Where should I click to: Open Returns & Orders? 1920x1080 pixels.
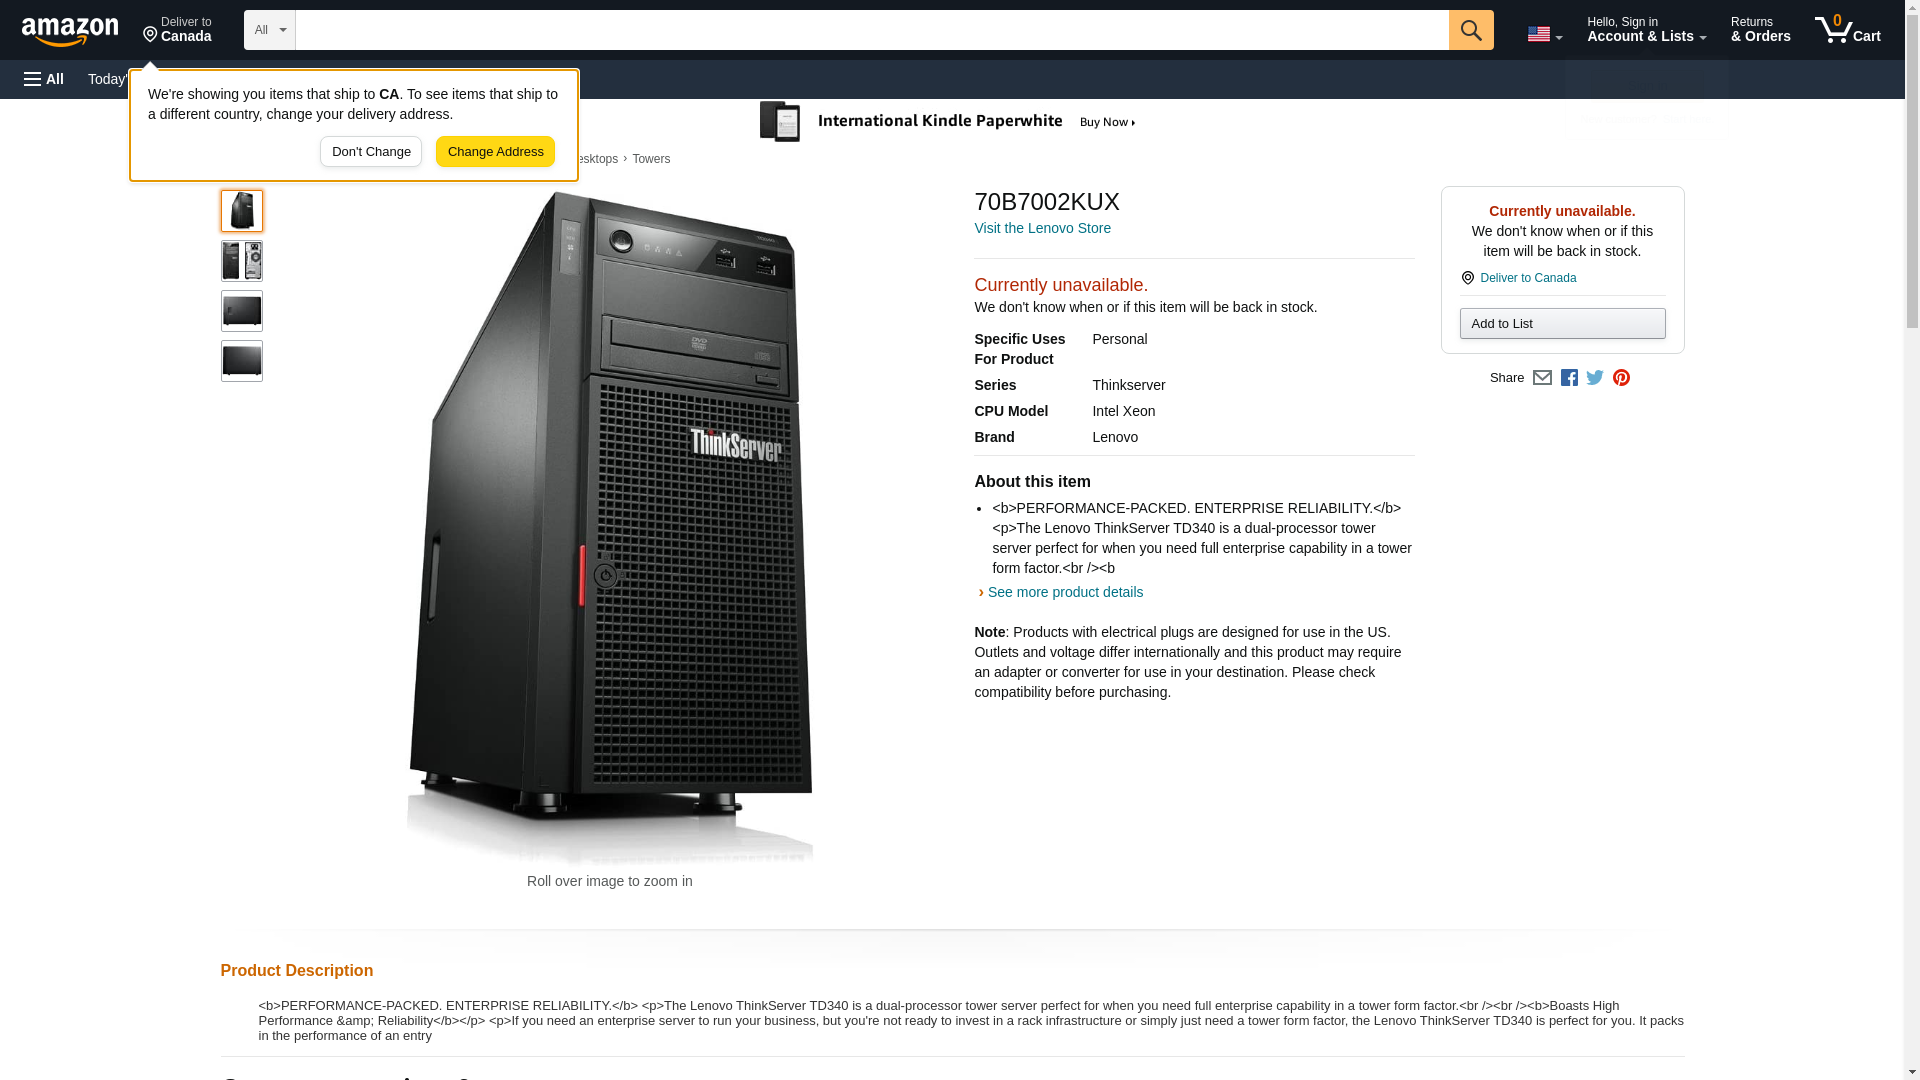point(1760,30)
